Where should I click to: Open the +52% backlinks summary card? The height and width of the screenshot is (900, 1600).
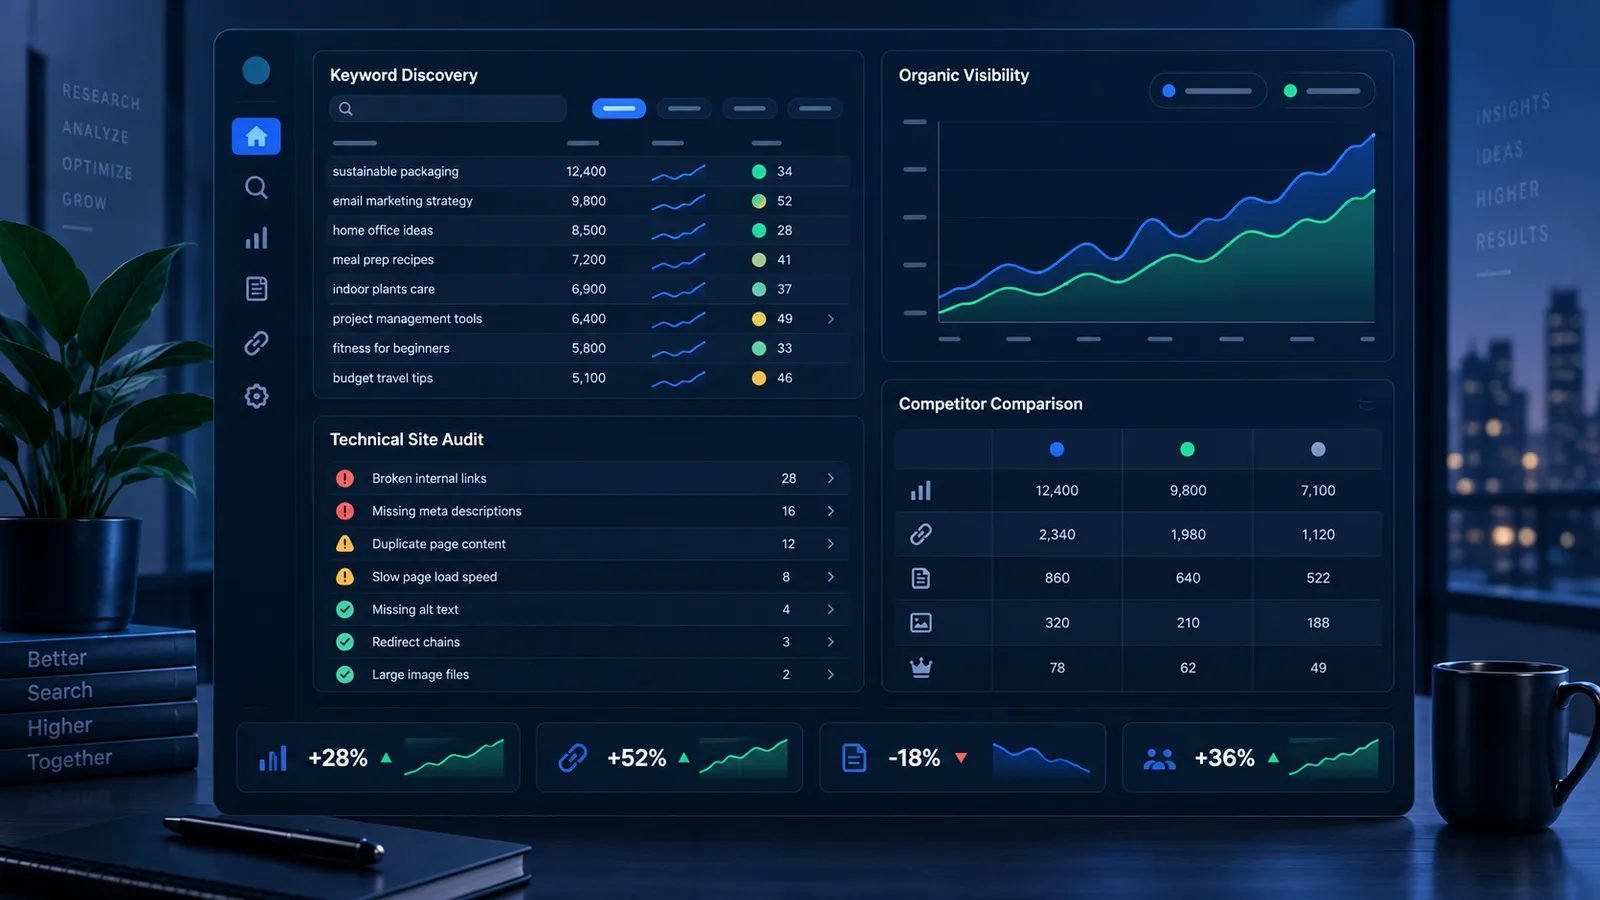[669, 758]
